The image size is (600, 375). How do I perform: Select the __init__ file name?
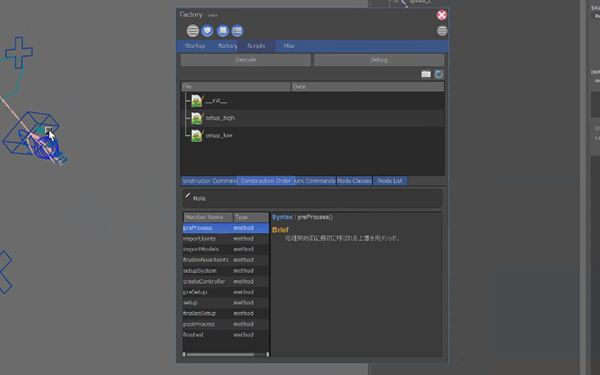click(216, 101)
